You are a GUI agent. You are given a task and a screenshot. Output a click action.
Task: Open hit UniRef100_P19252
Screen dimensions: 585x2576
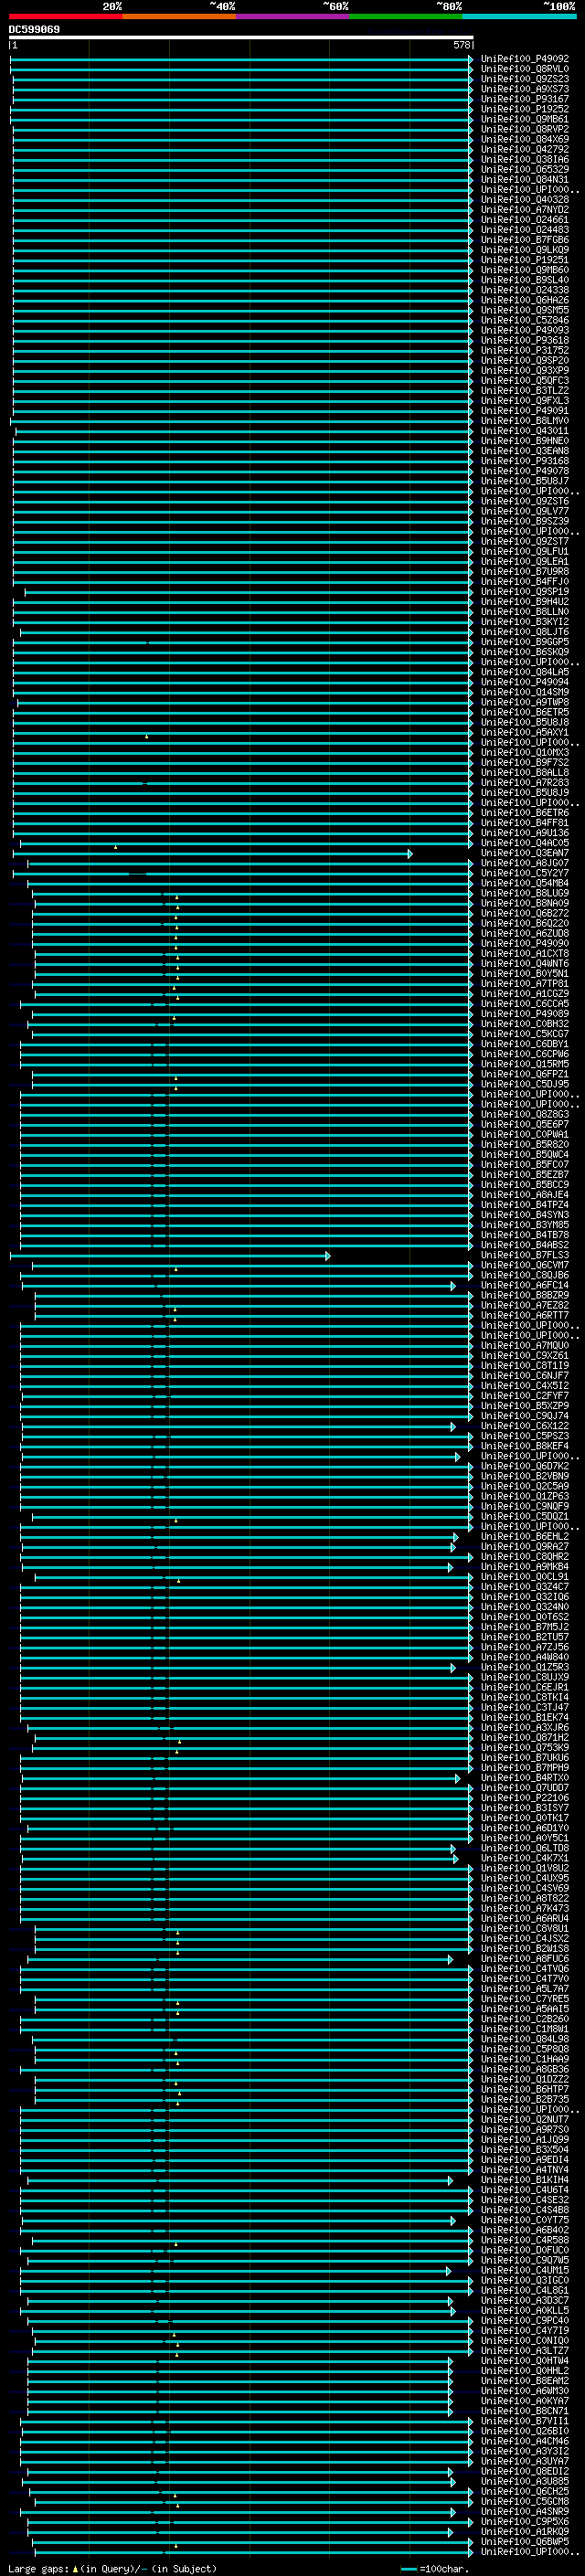click(x=525, y=109)
